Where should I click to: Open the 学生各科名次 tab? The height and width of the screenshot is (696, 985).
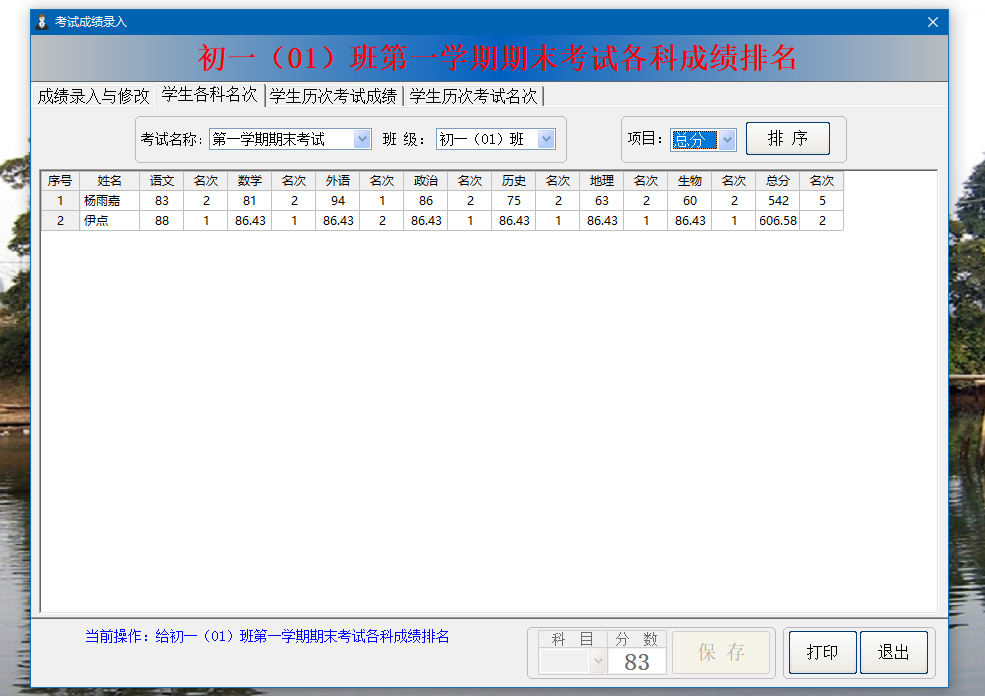click(209, 95)
